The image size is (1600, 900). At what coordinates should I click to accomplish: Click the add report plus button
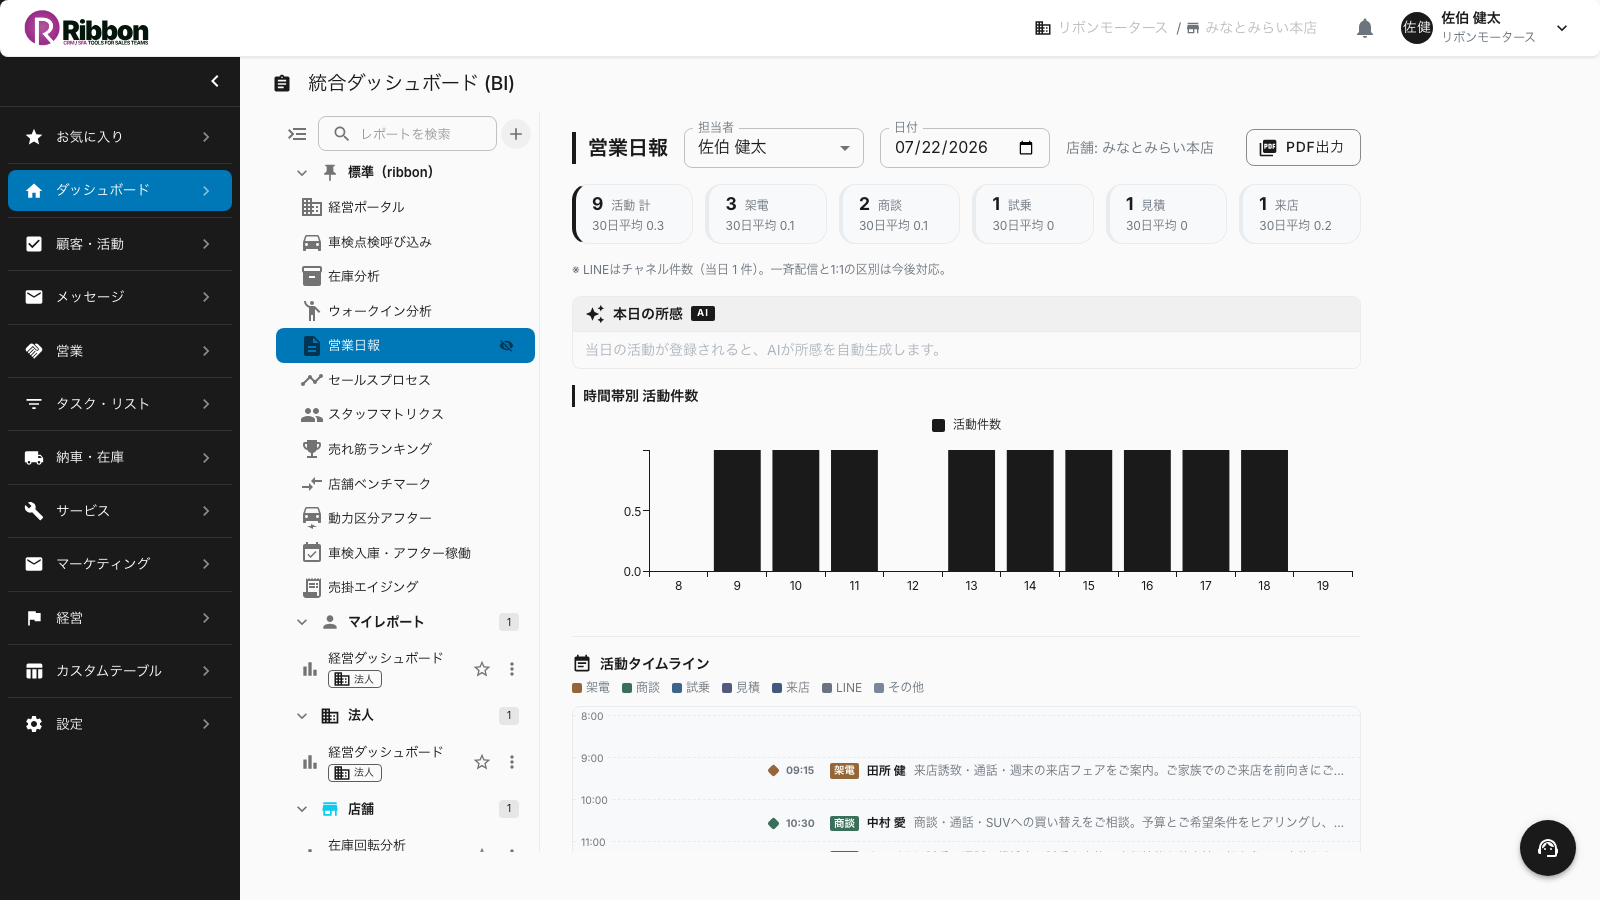[516, 134]
